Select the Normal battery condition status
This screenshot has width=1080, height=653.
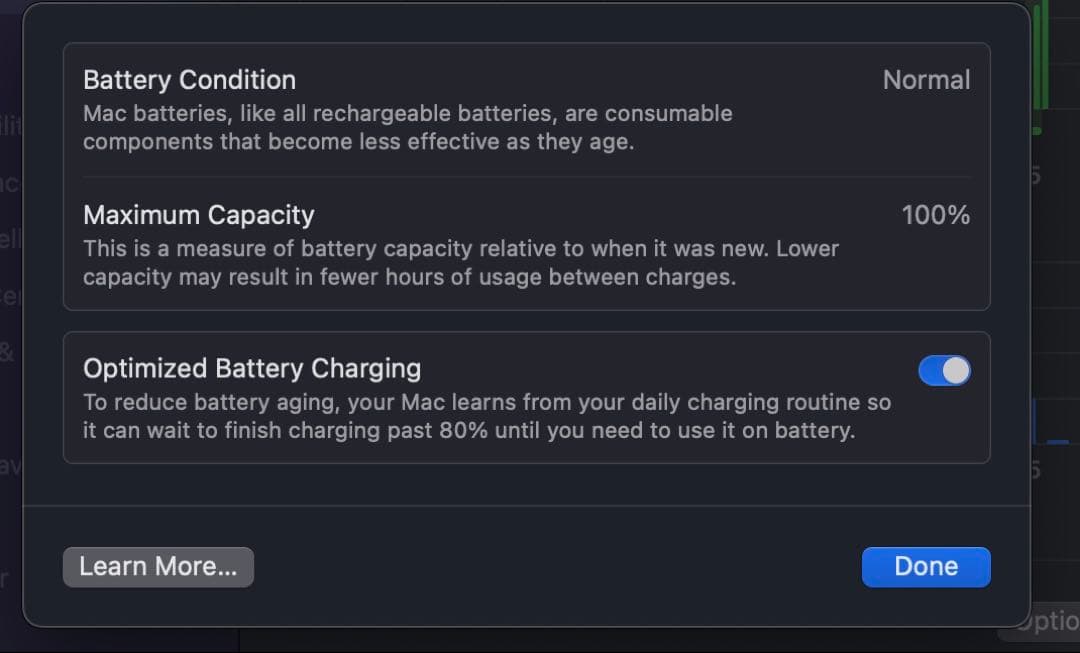click(x=926, y=80)
